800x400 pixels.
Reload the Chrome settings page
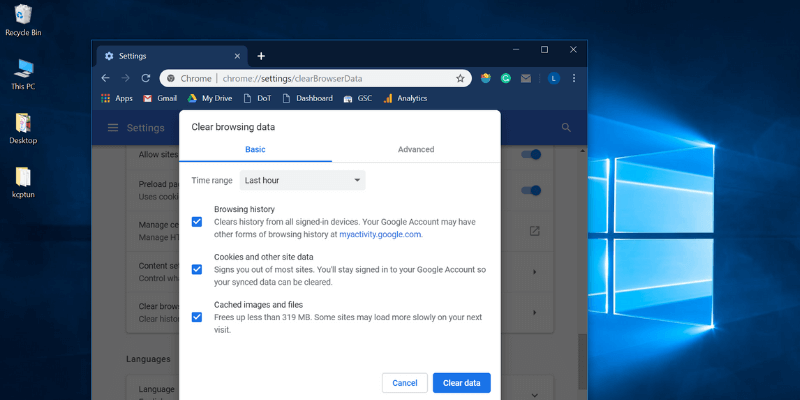point(145,78)
